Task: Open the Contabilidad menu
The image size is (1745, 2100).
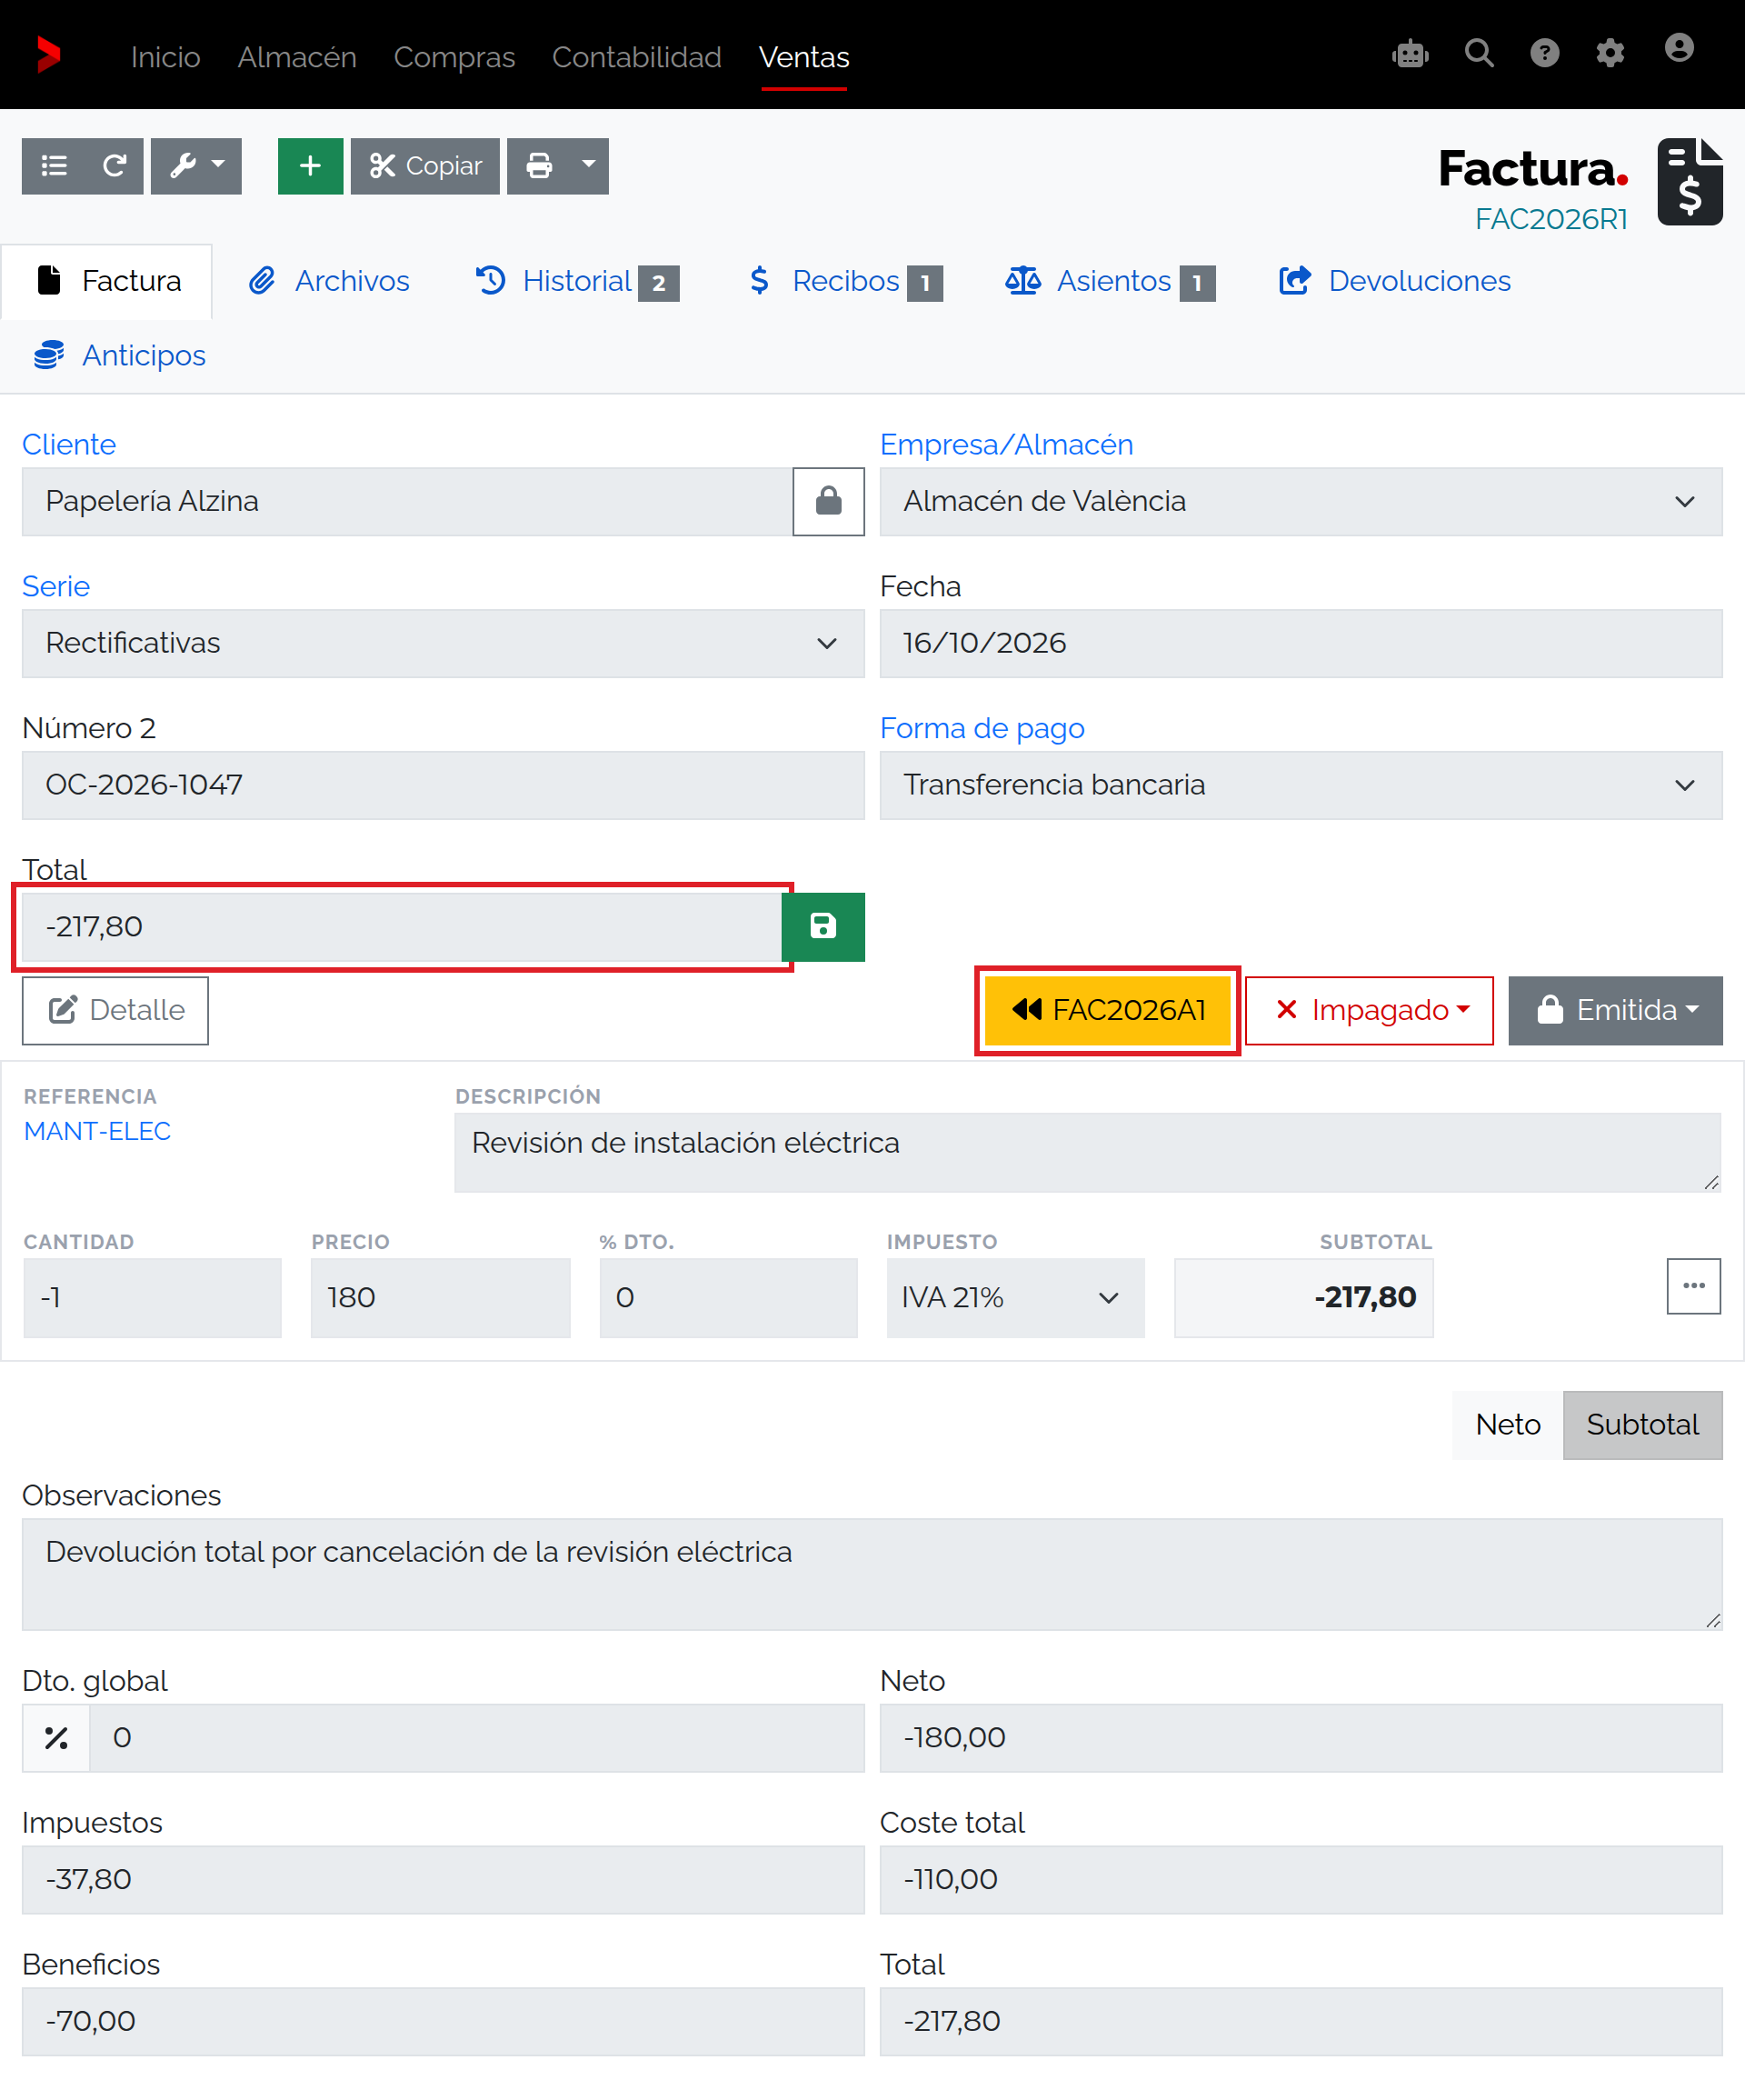Action: [x=637, y=57]
